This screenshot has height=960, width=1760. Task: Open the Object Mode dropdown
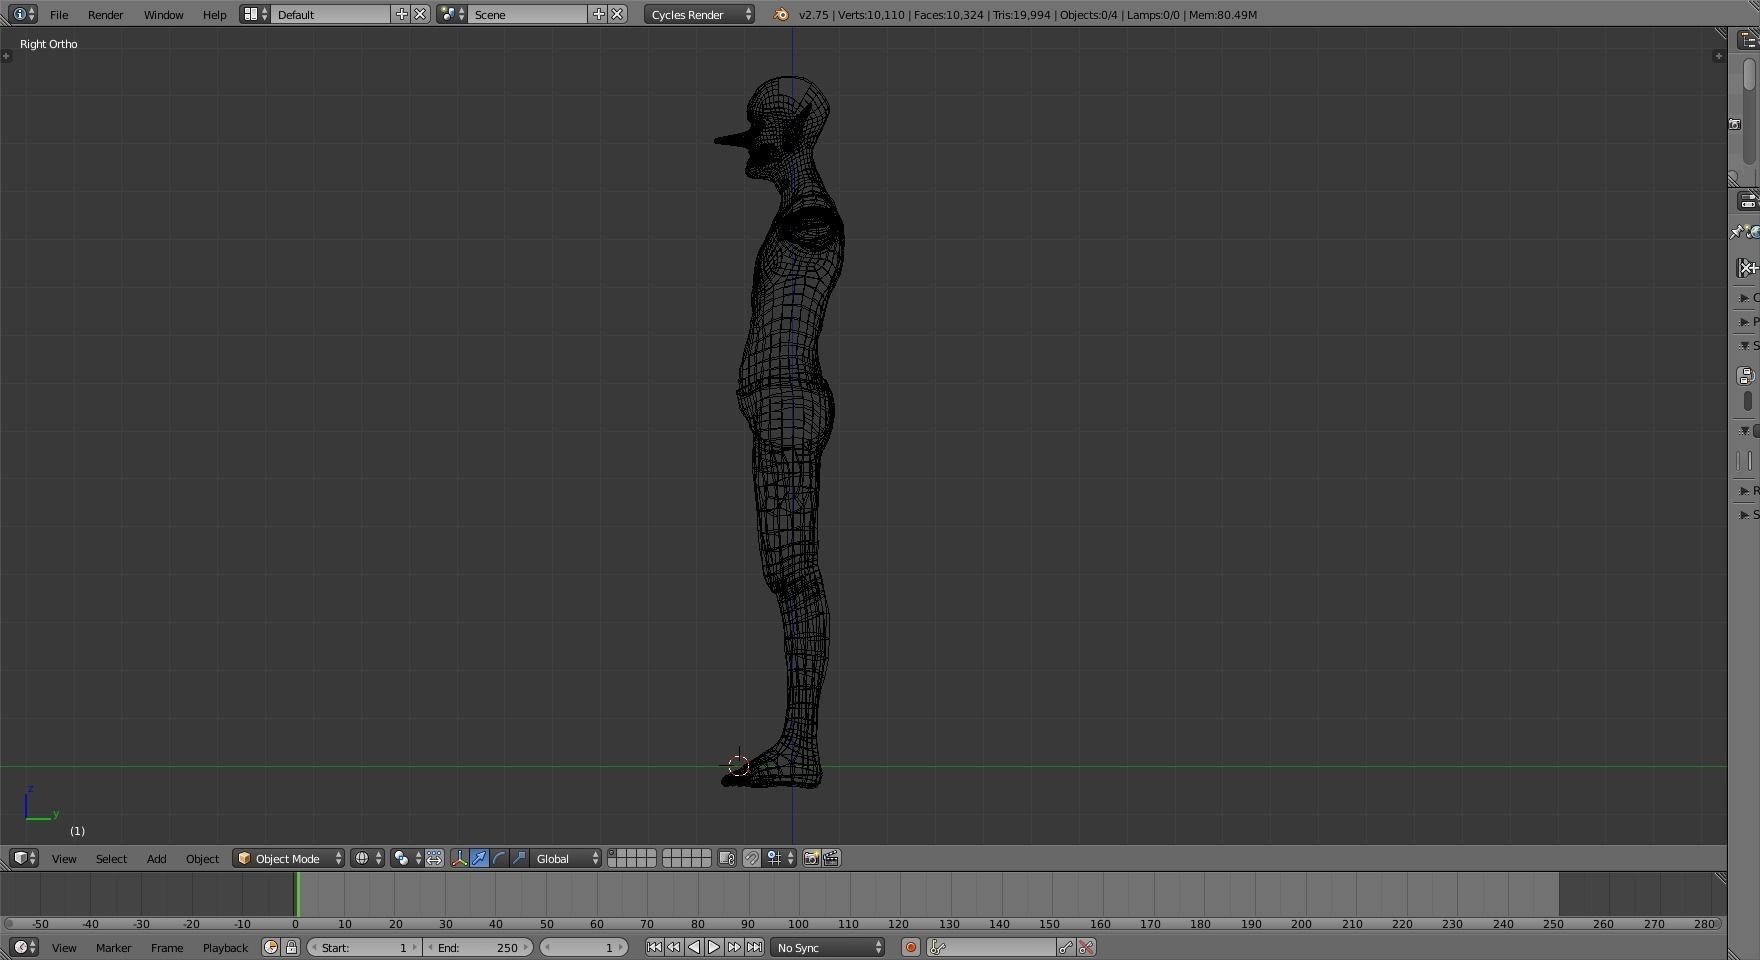289,858
